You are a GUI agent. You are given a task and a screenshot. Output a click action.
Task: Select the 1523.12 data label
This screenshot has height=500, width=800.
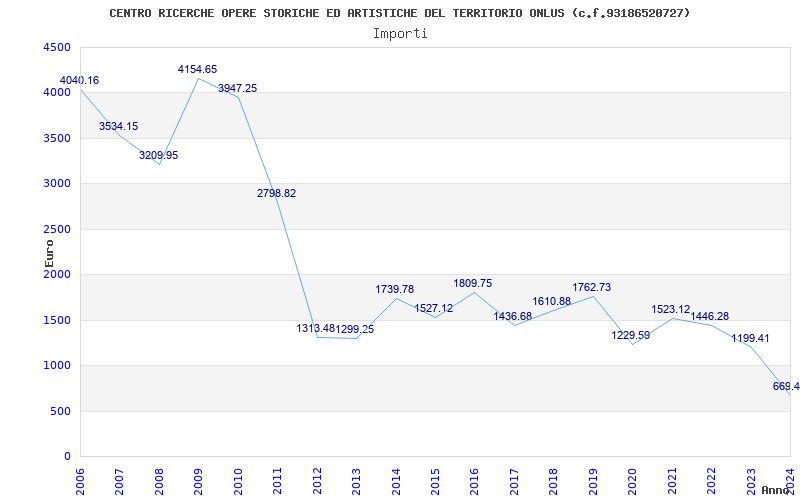671,310
